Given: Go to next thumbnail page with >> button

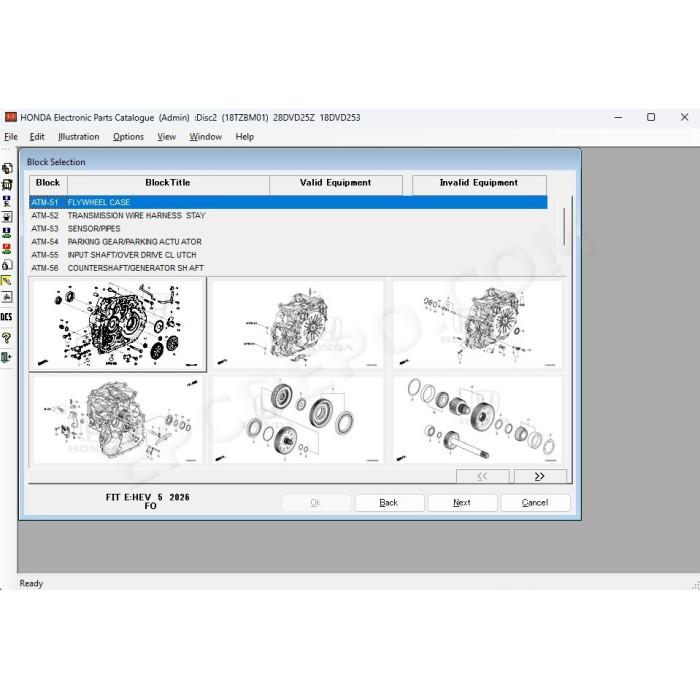Looking at the screenshot, I should 540,476.
